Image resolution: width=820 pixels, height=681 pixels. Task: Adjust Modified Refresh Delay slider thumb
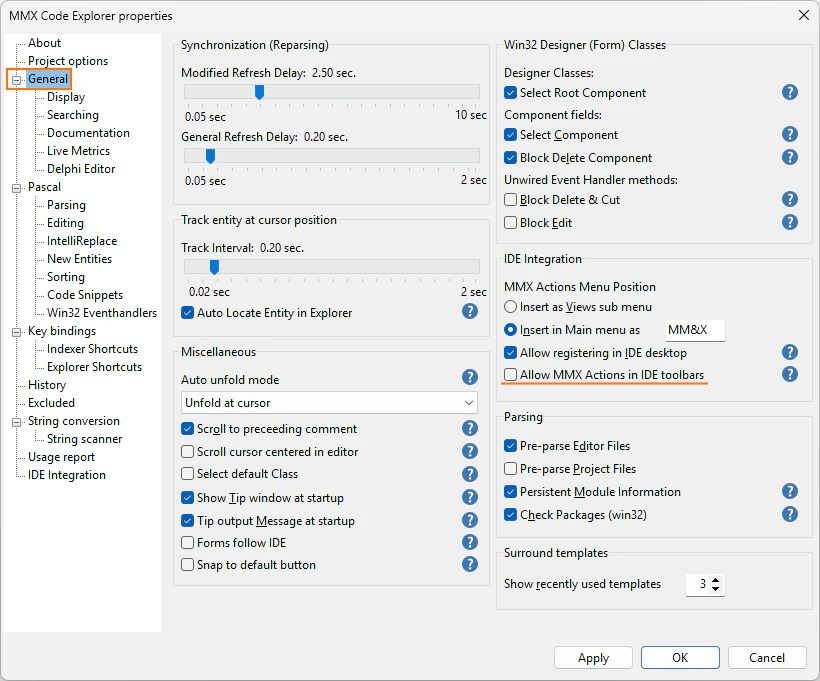(259, 93)
